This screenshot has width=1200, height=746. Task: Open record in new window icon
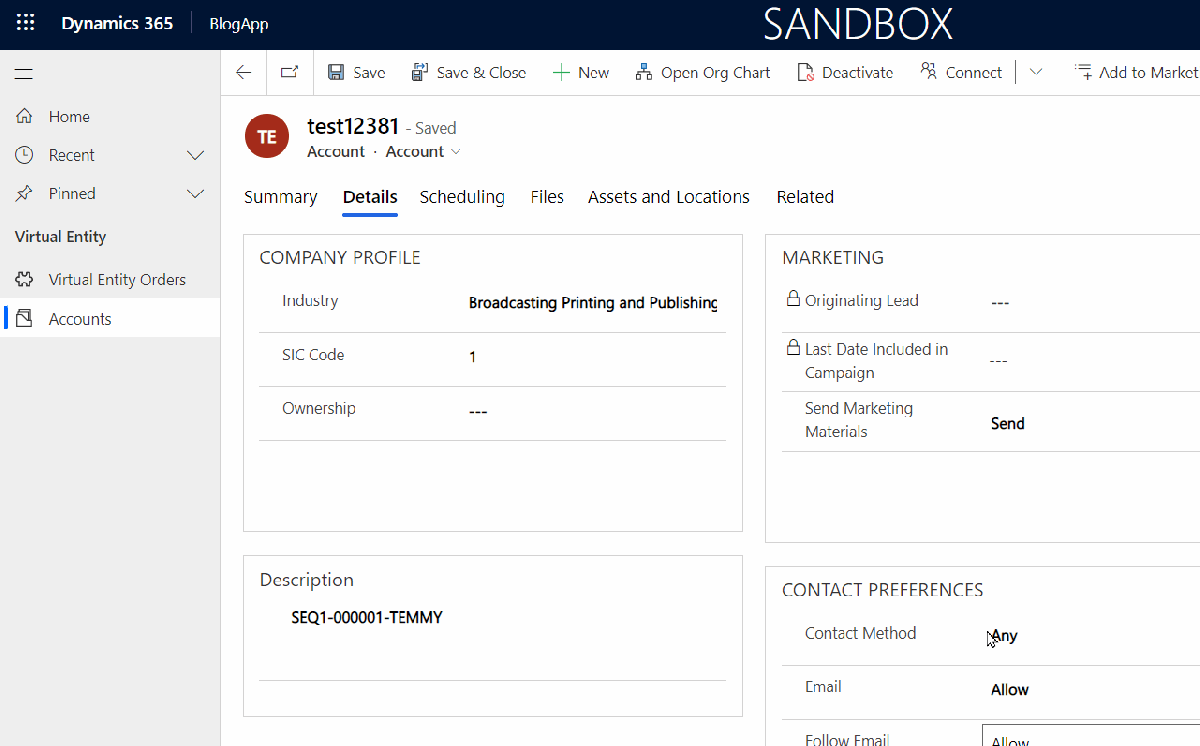pos(289,72)
